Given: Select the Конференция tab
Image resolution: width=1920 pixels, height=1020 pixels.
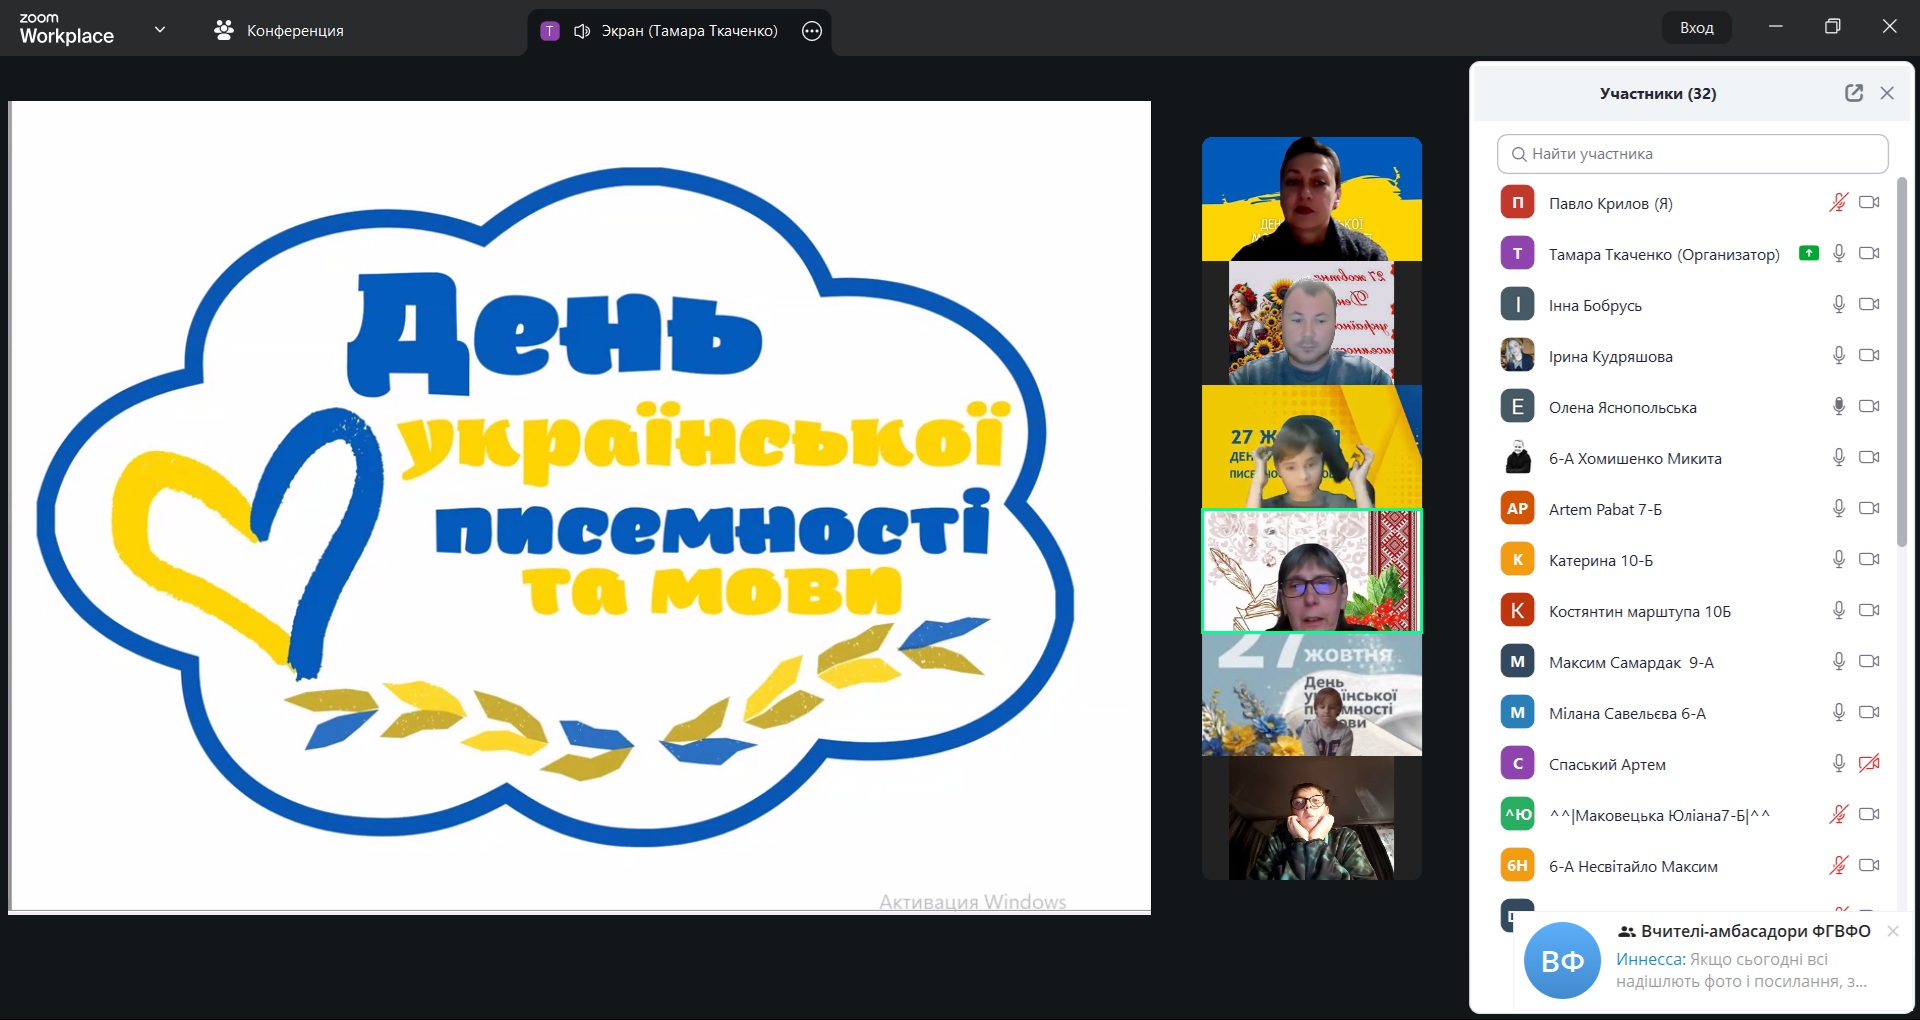Looking at the screenshot, I should pyautogui.click(x=294, y=31).
